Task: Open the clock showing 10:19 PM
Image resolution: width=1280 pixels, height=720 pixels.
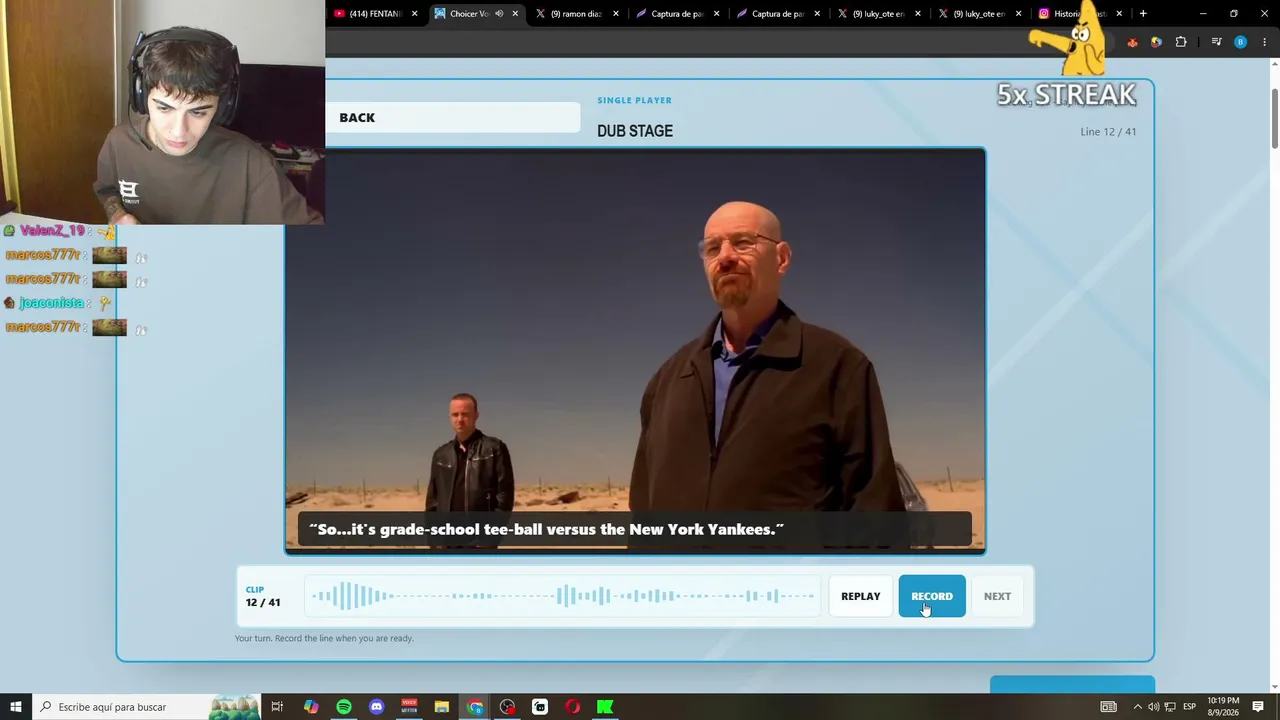Action: click(x=1223, y=707)
